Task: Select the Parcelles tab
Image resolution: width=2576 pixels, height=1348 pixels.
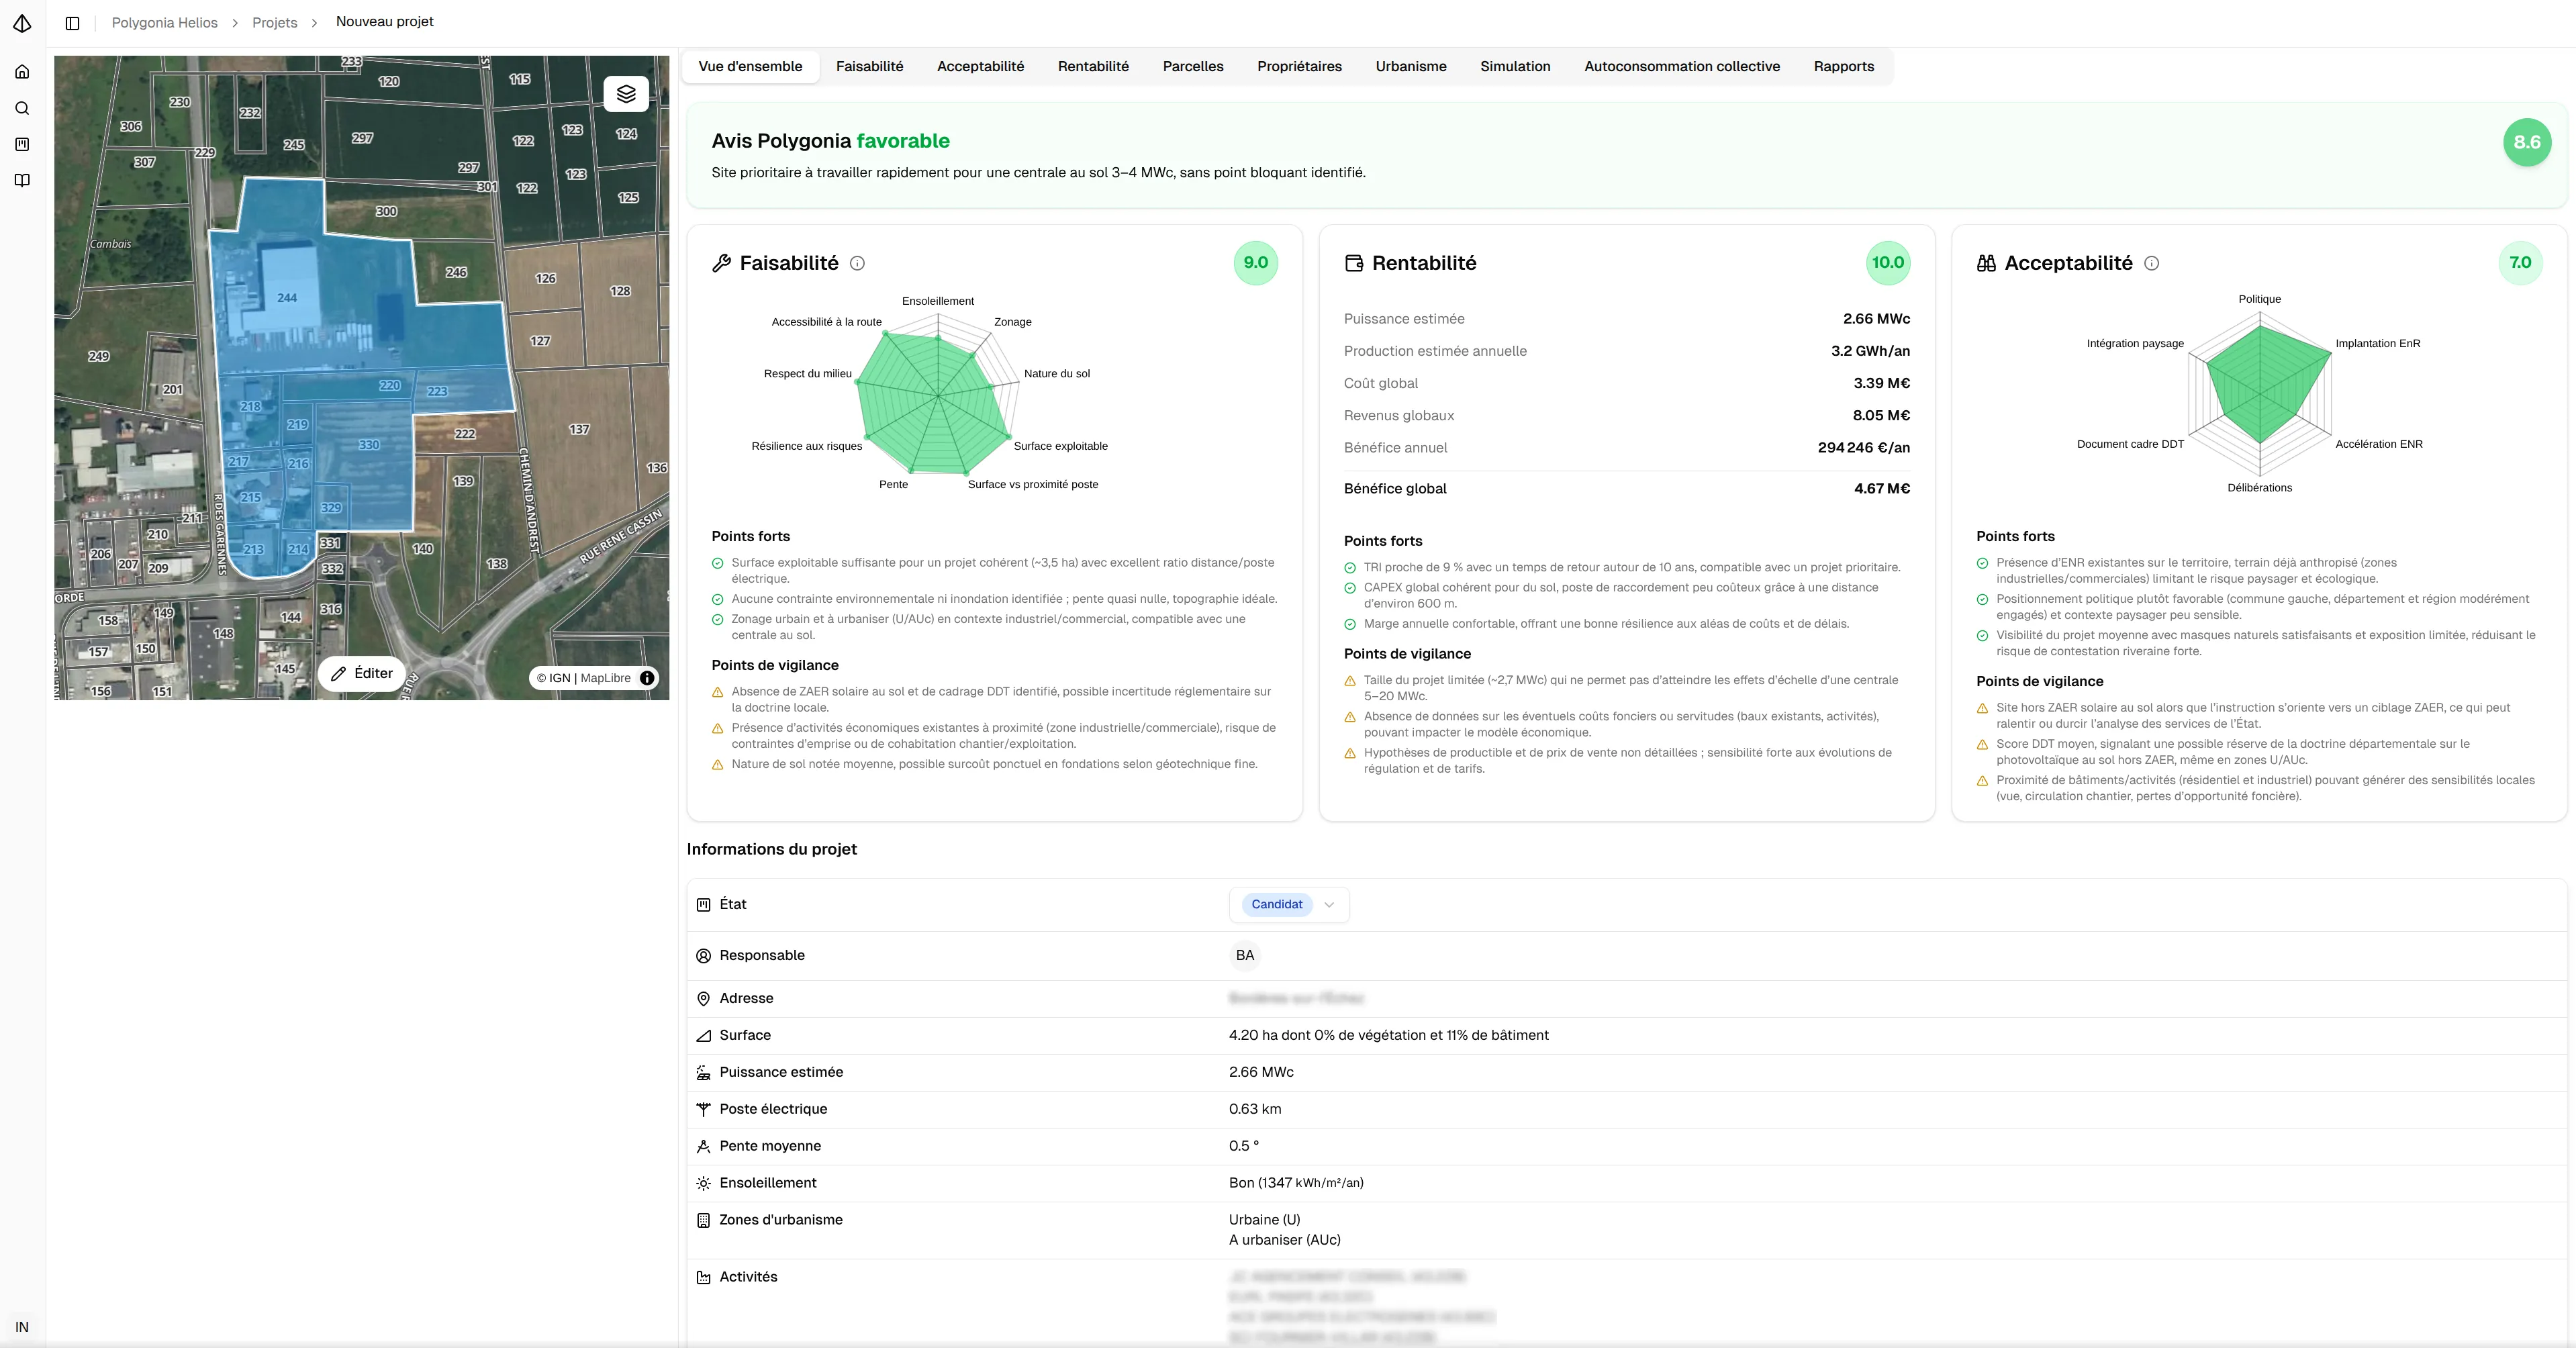Action: click(x=1193, y=67)
